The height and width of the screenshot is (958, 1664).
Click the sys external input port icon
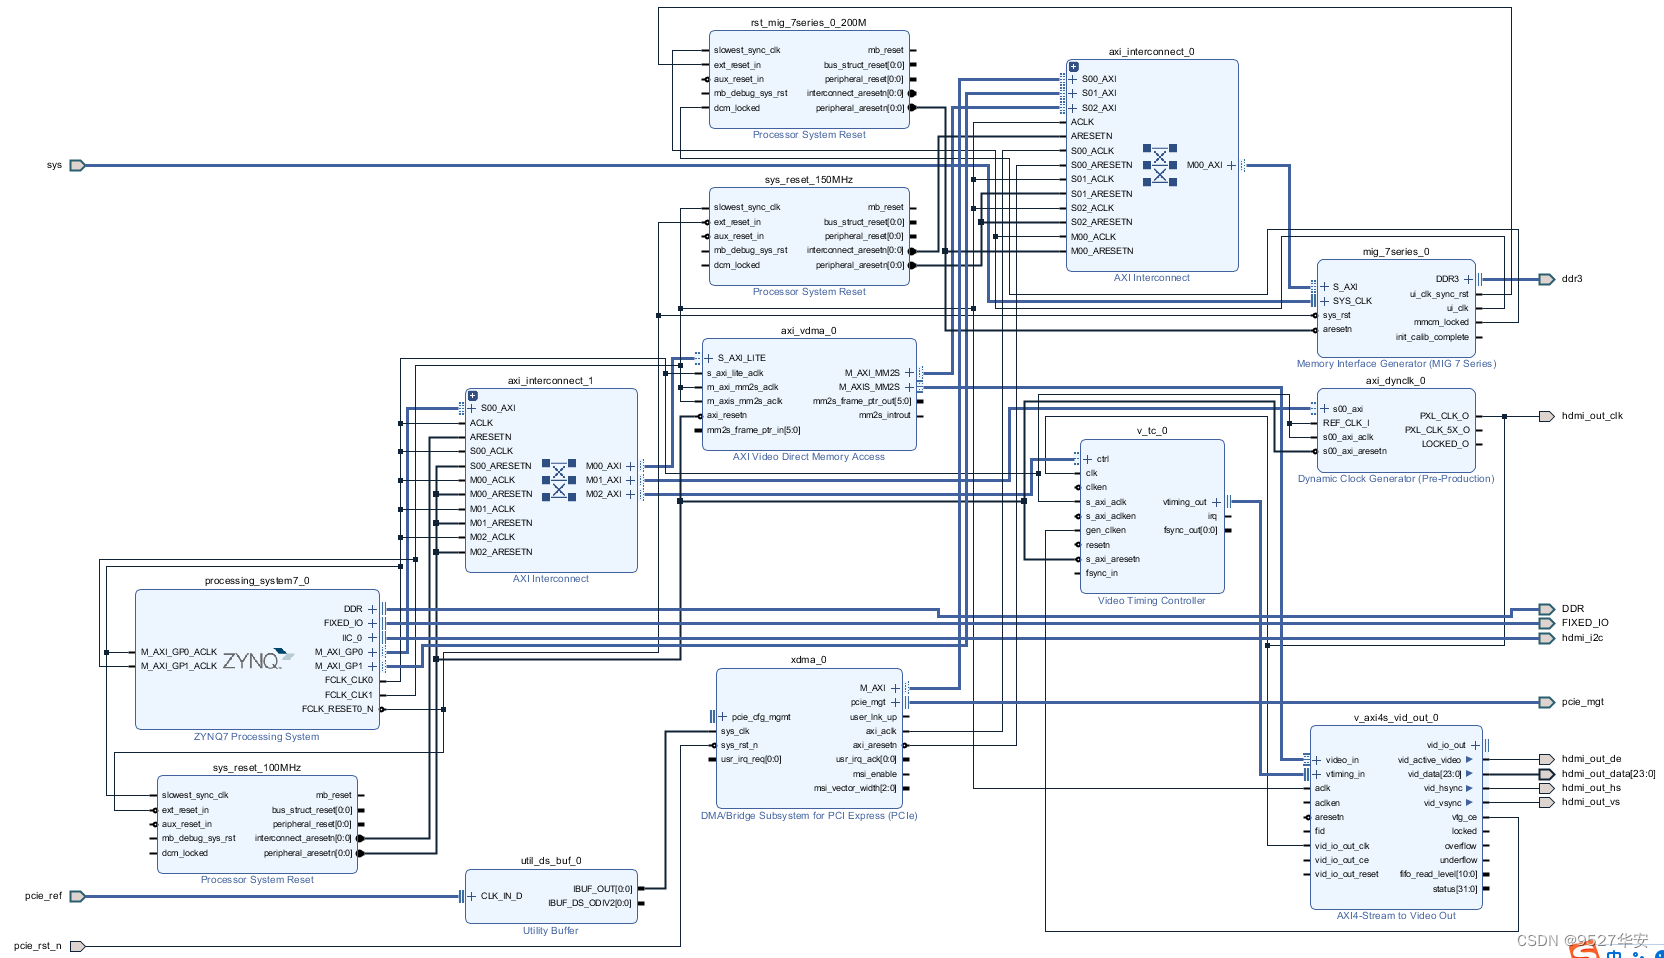[x=77, y=165]
